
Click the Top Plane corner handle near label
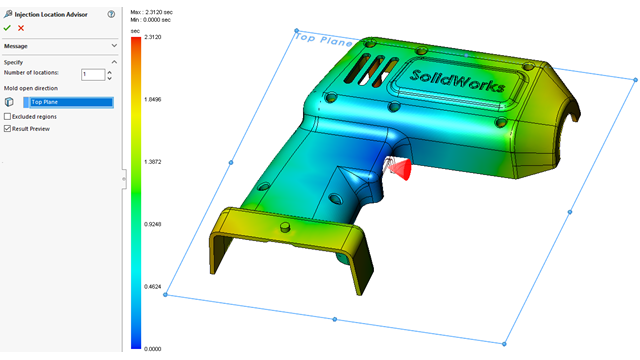point(297,31)
